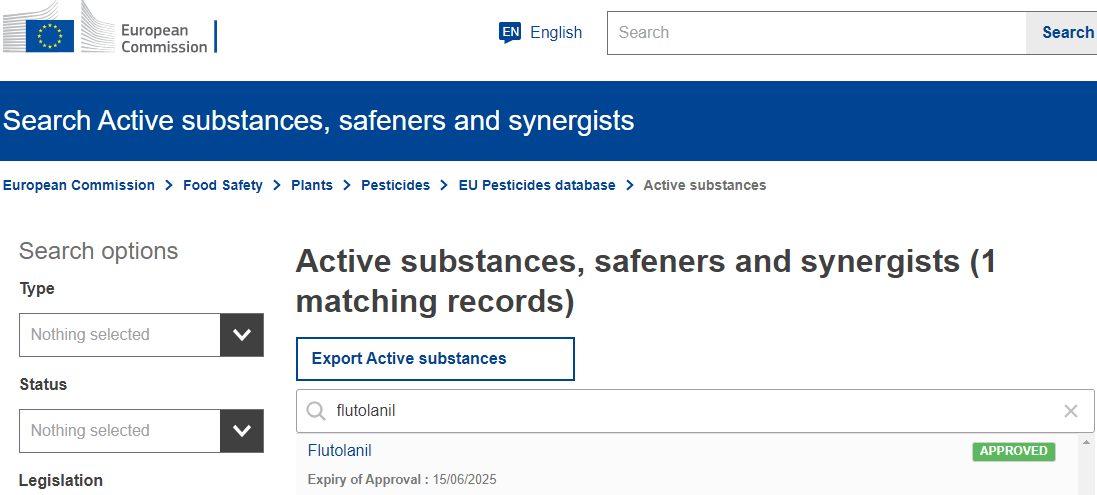Open the Type dropdown arrow
This screenshot has width=1097, height=495.
point(242,335)
